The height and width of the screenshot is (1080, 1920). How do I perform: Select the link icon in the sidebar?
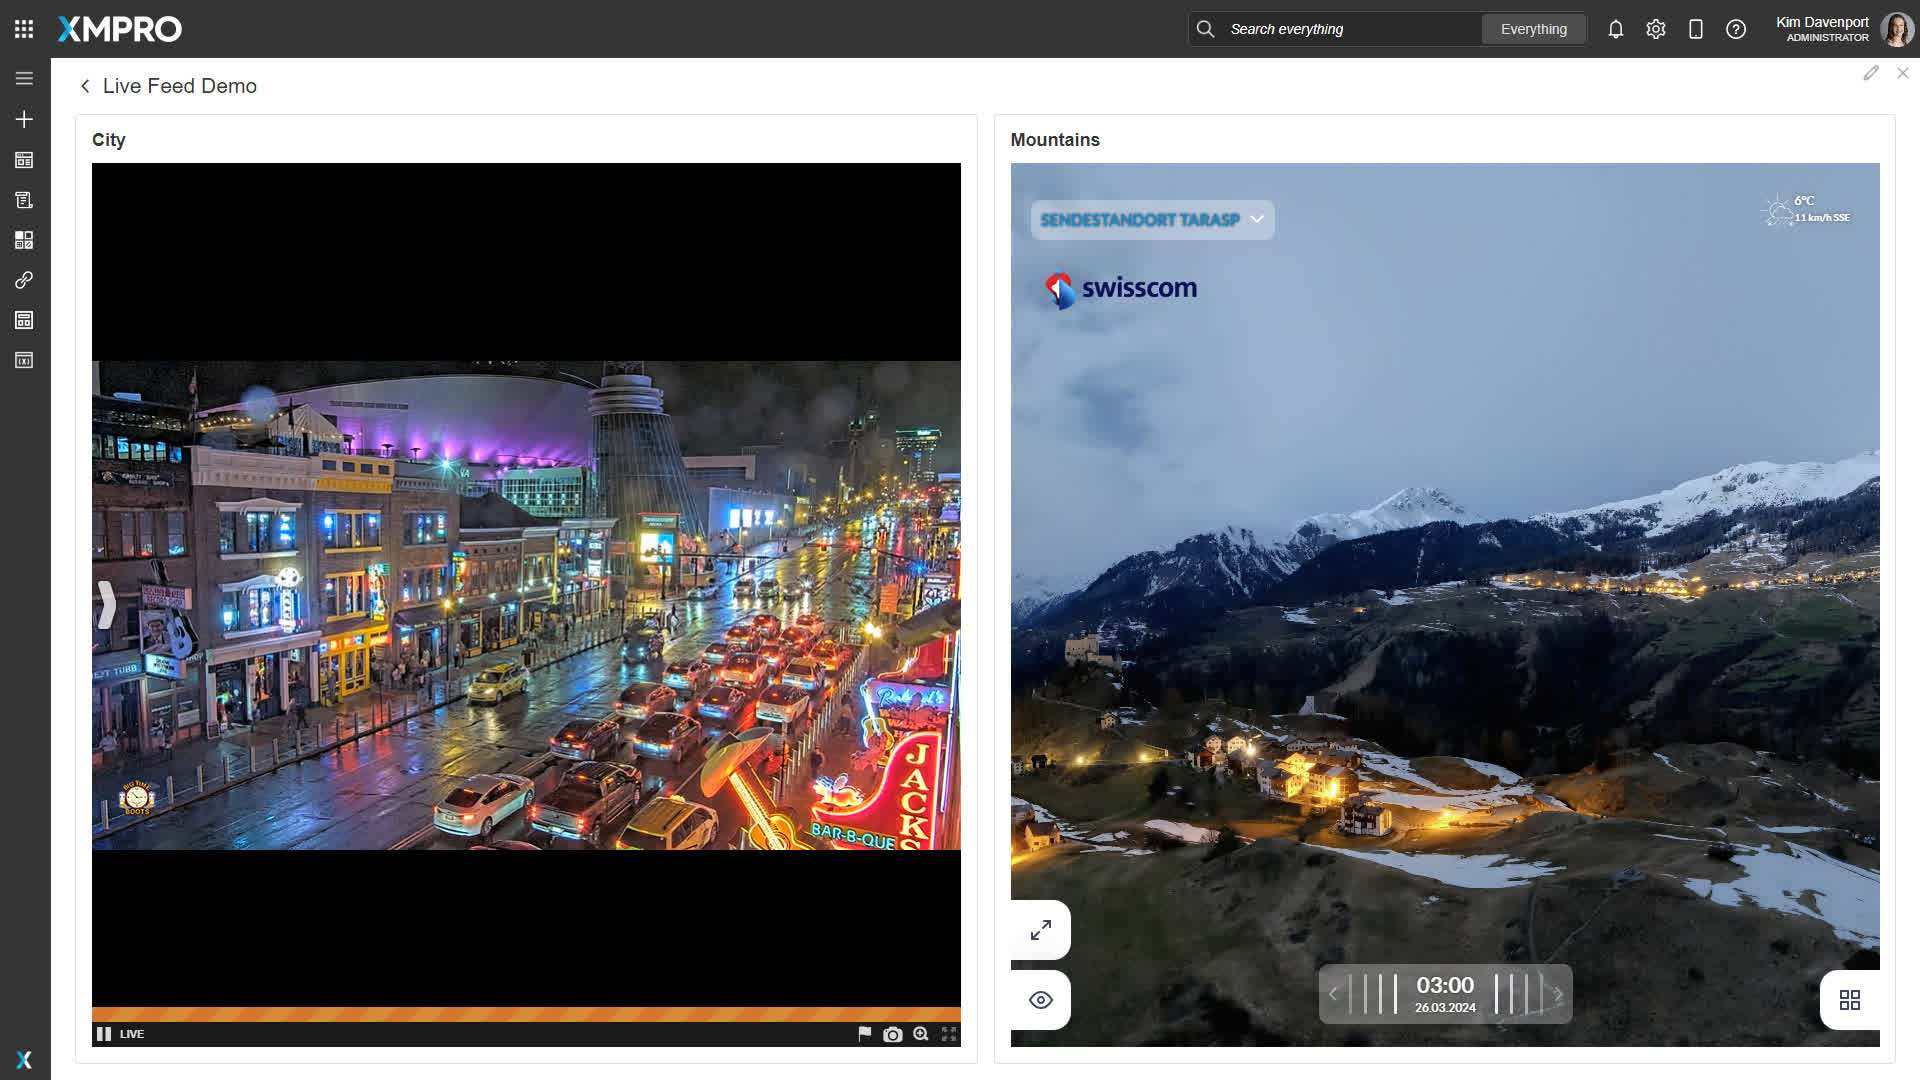(22, 280)
